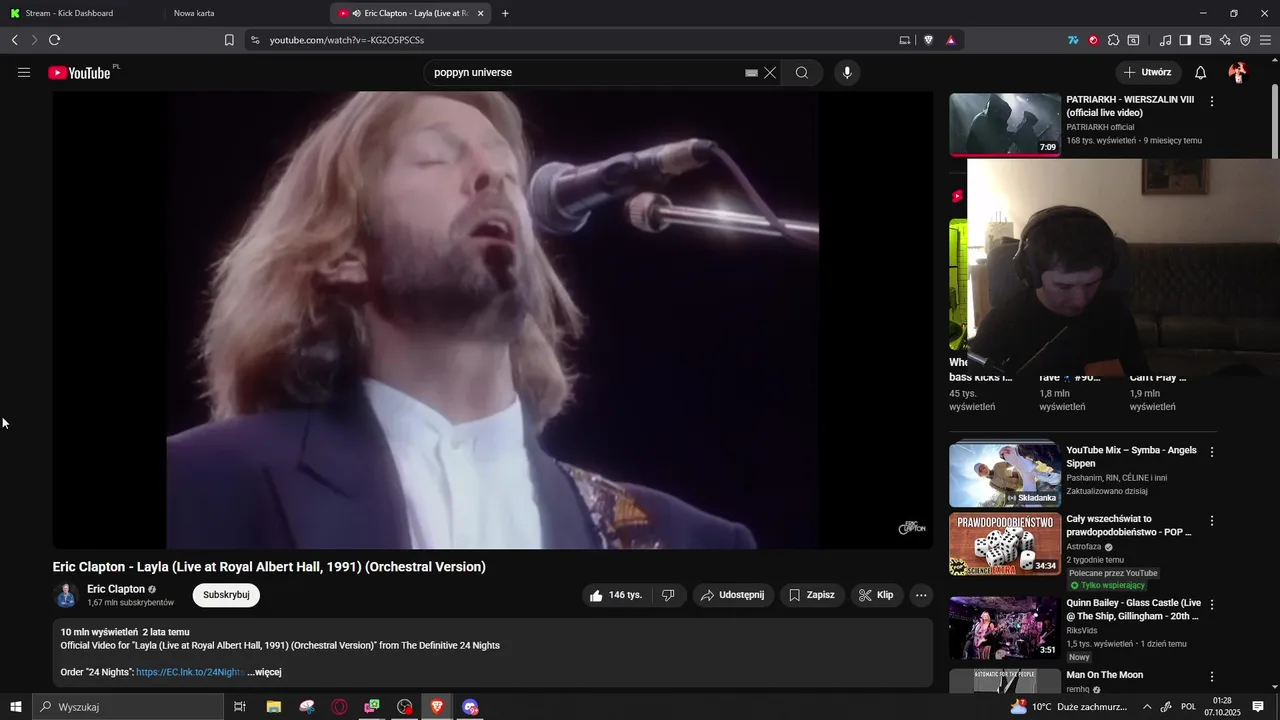Clear the search box with the X

pyautogui.click(x=770, y=73)
